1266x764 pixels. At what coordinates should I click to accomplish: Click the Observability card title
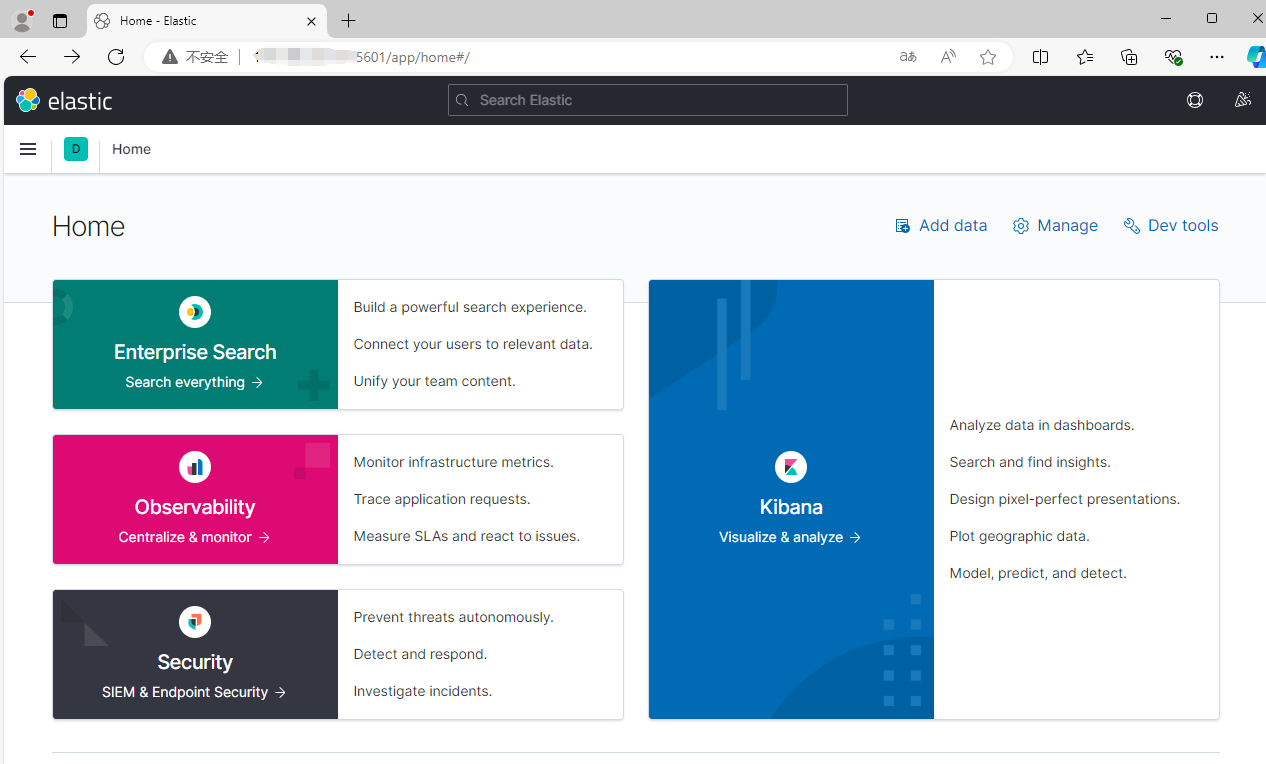(195, 507)
